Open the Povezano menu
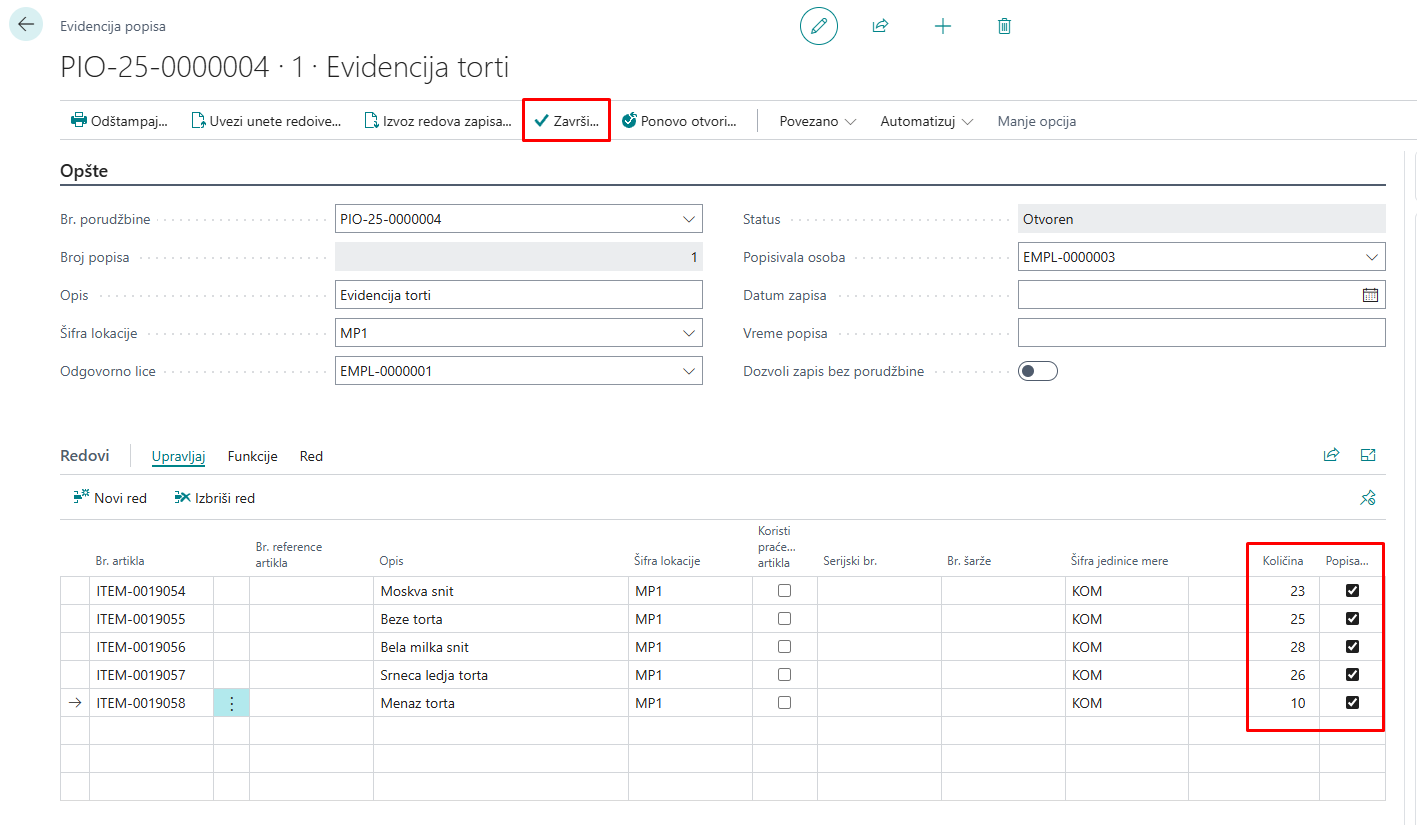This screenshot has width=1417, height=825. 817,122
